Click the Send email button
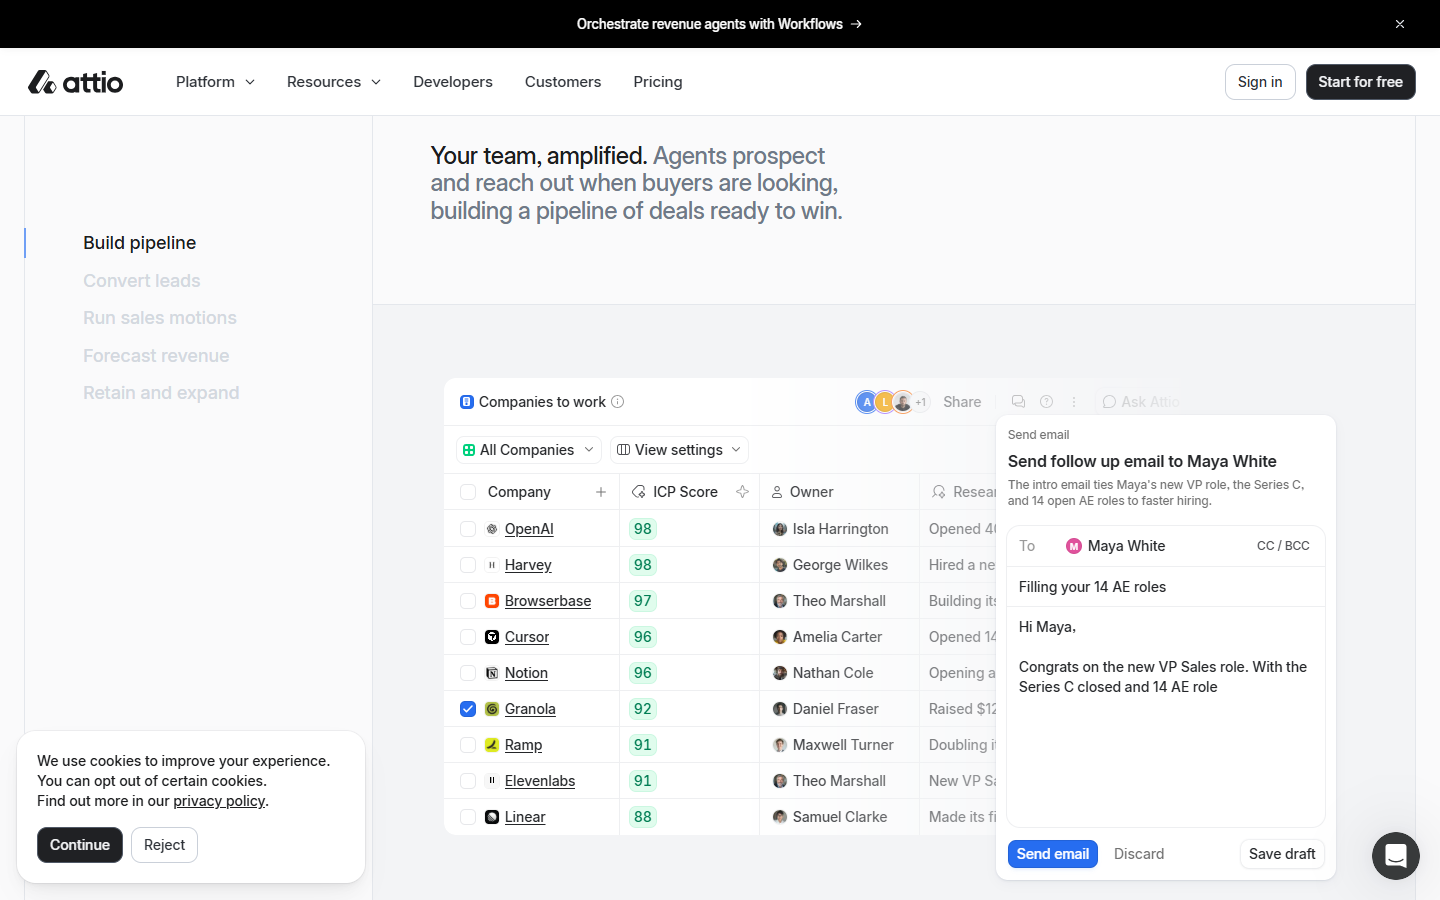Viewport: 1440px width, 900px height. [1053, 854]
